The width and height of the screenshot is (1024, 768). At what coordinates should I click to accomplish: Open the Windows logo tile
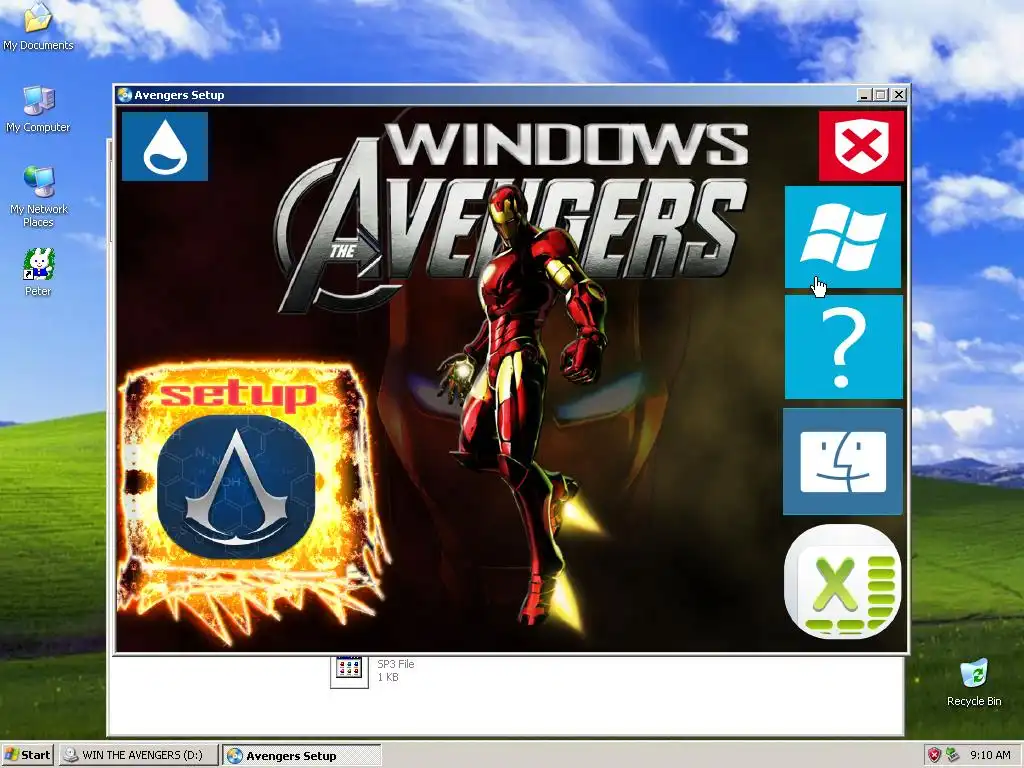pyautogui.click(x=843, y=237)
